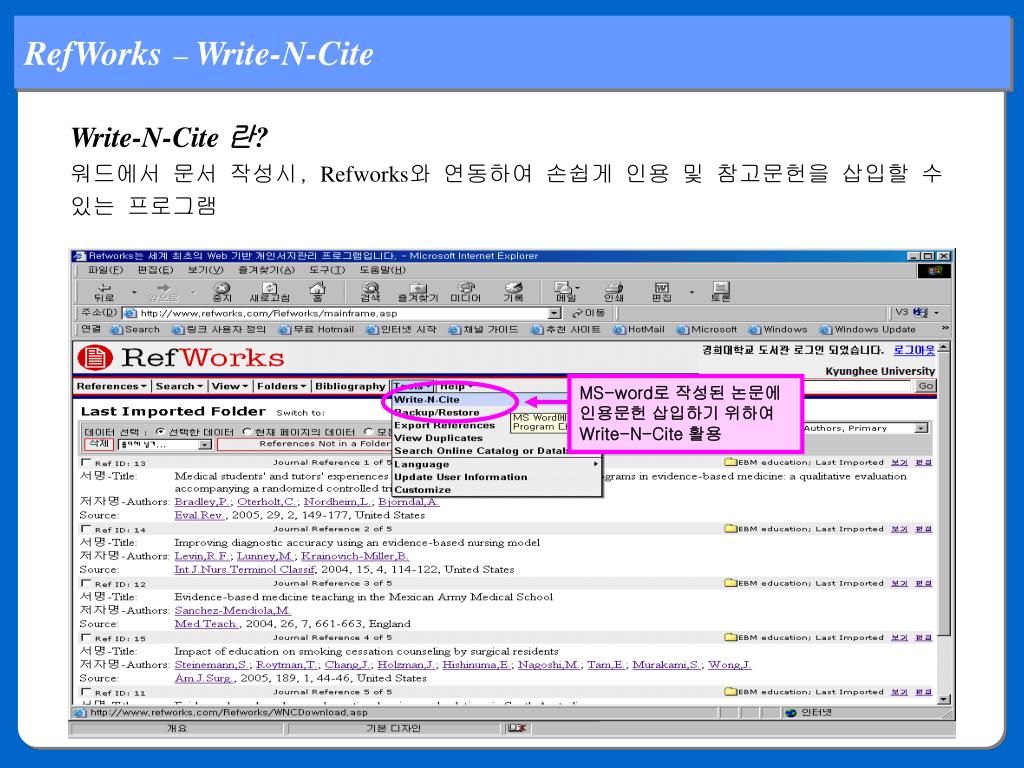Open the 편집(E) menu
This screenshot has width=1024, height=768.
[155, 270]
